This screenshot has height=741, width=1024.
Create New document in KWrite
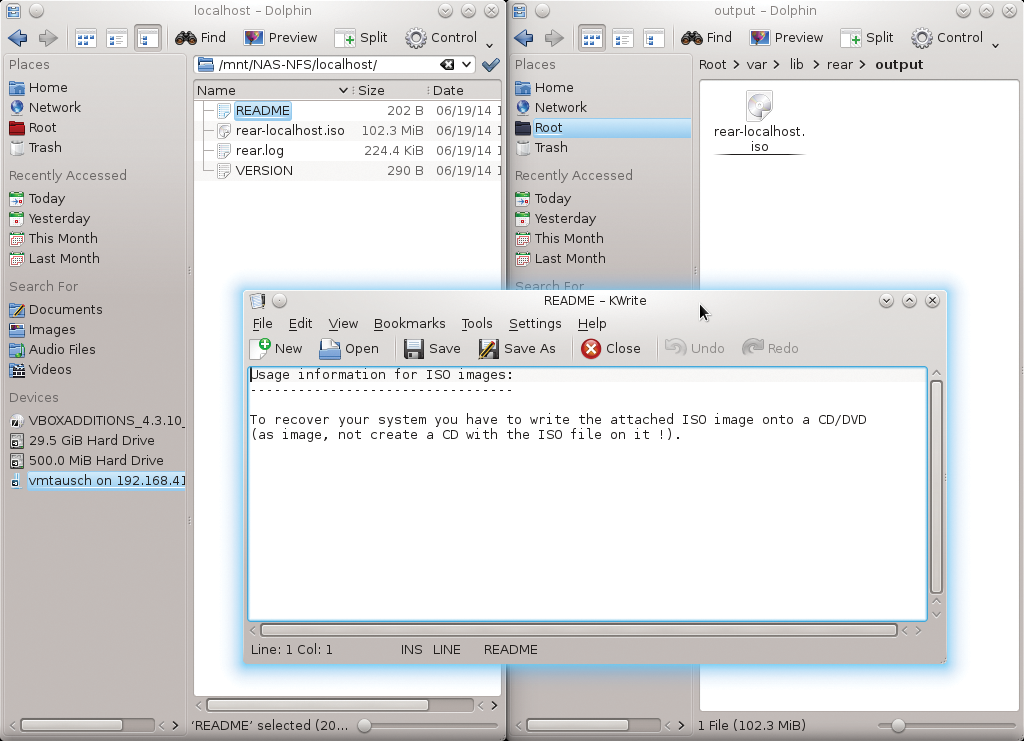[x=276, y=349]
